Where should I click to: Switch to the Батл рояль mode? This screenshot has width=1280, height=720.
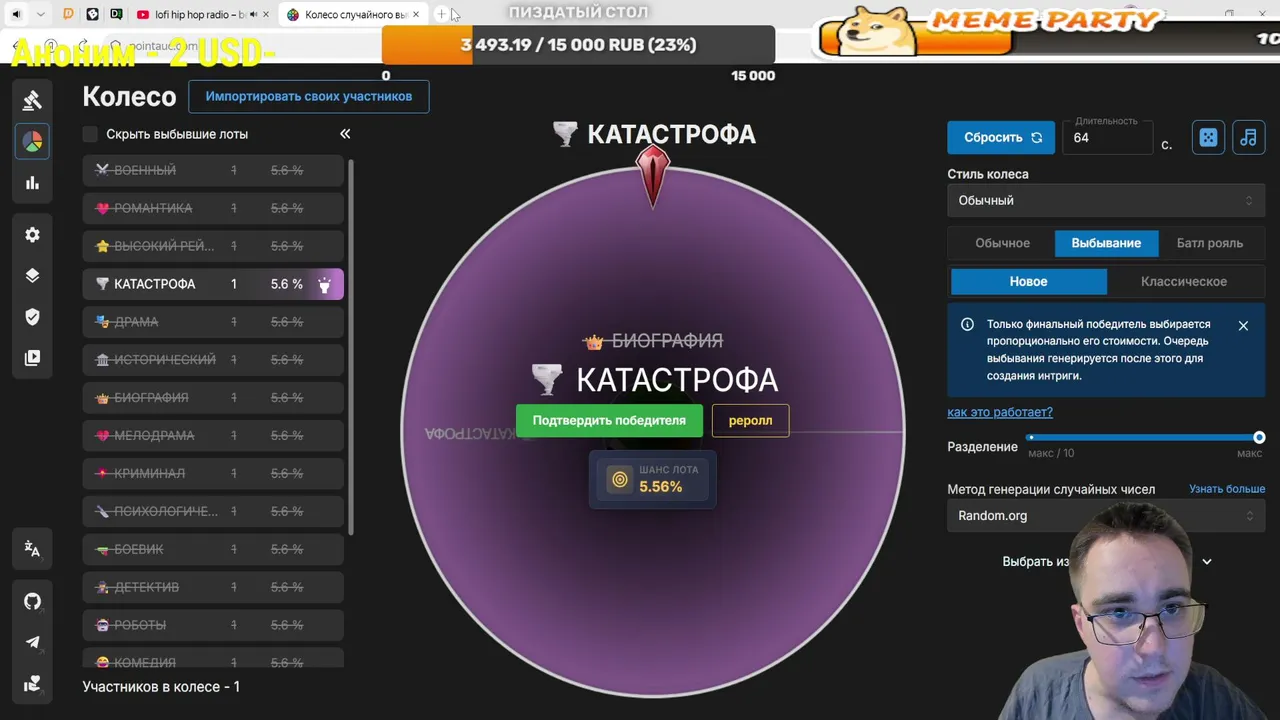(1210, 243)
